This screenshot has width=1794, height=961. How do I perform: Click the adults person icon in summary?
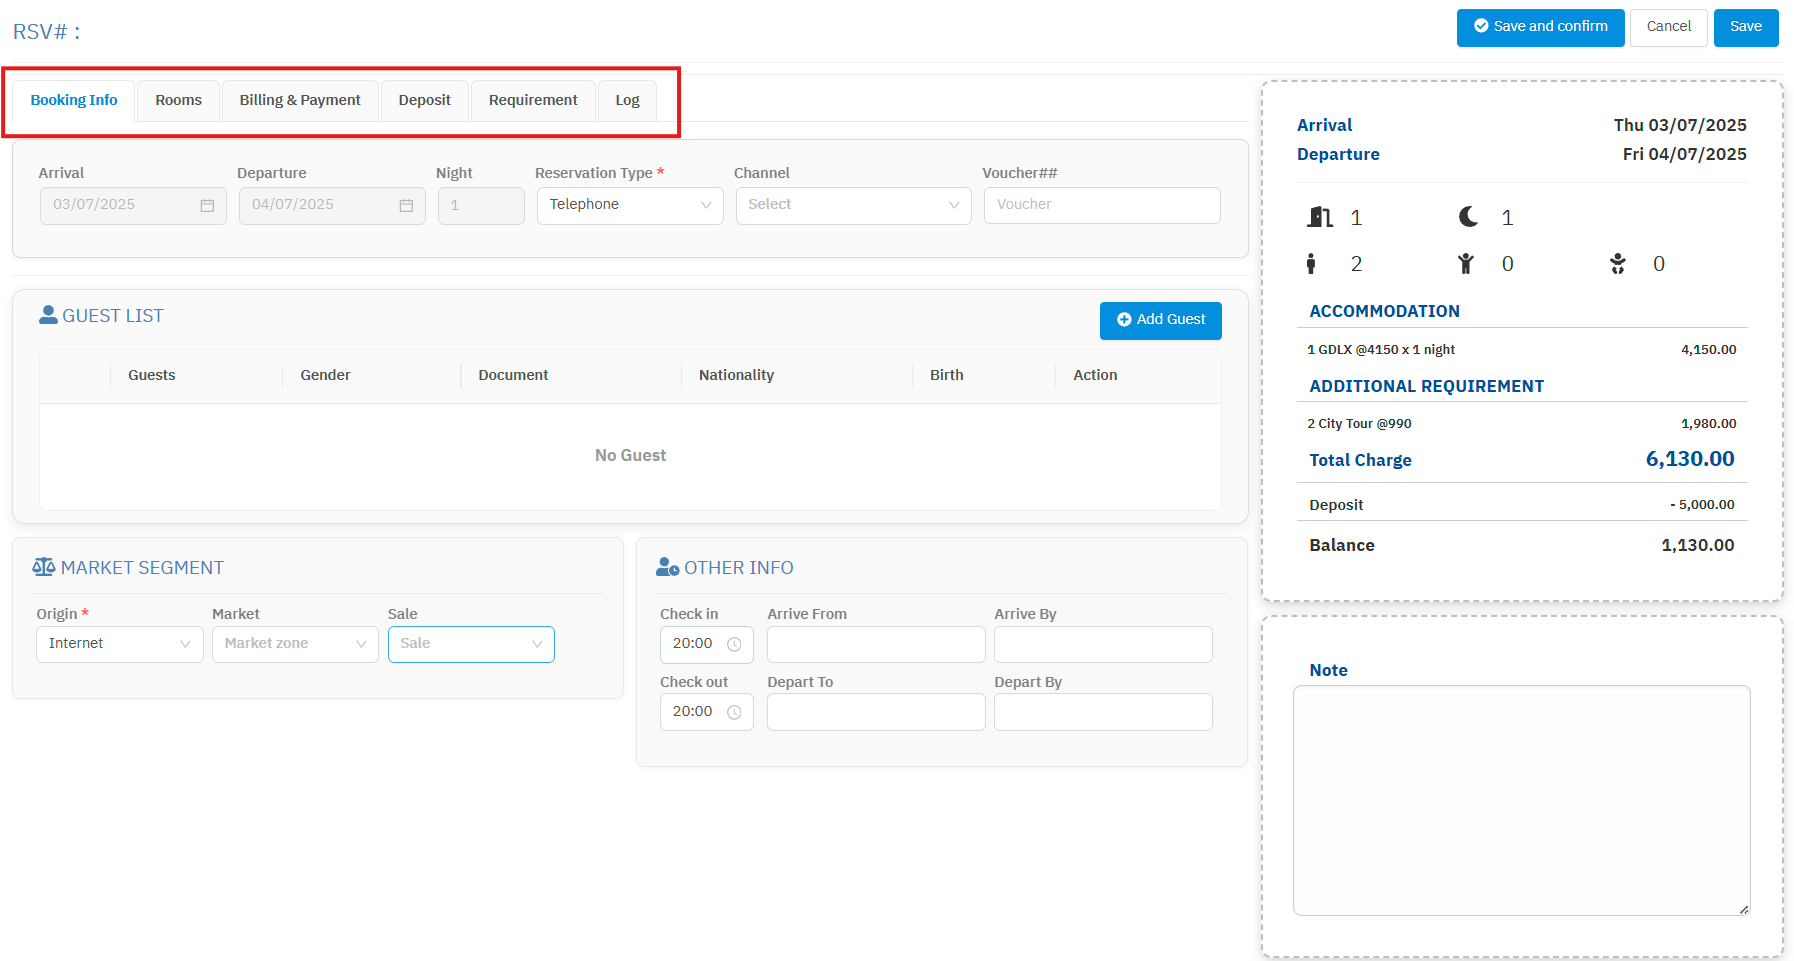[1311, 264]
